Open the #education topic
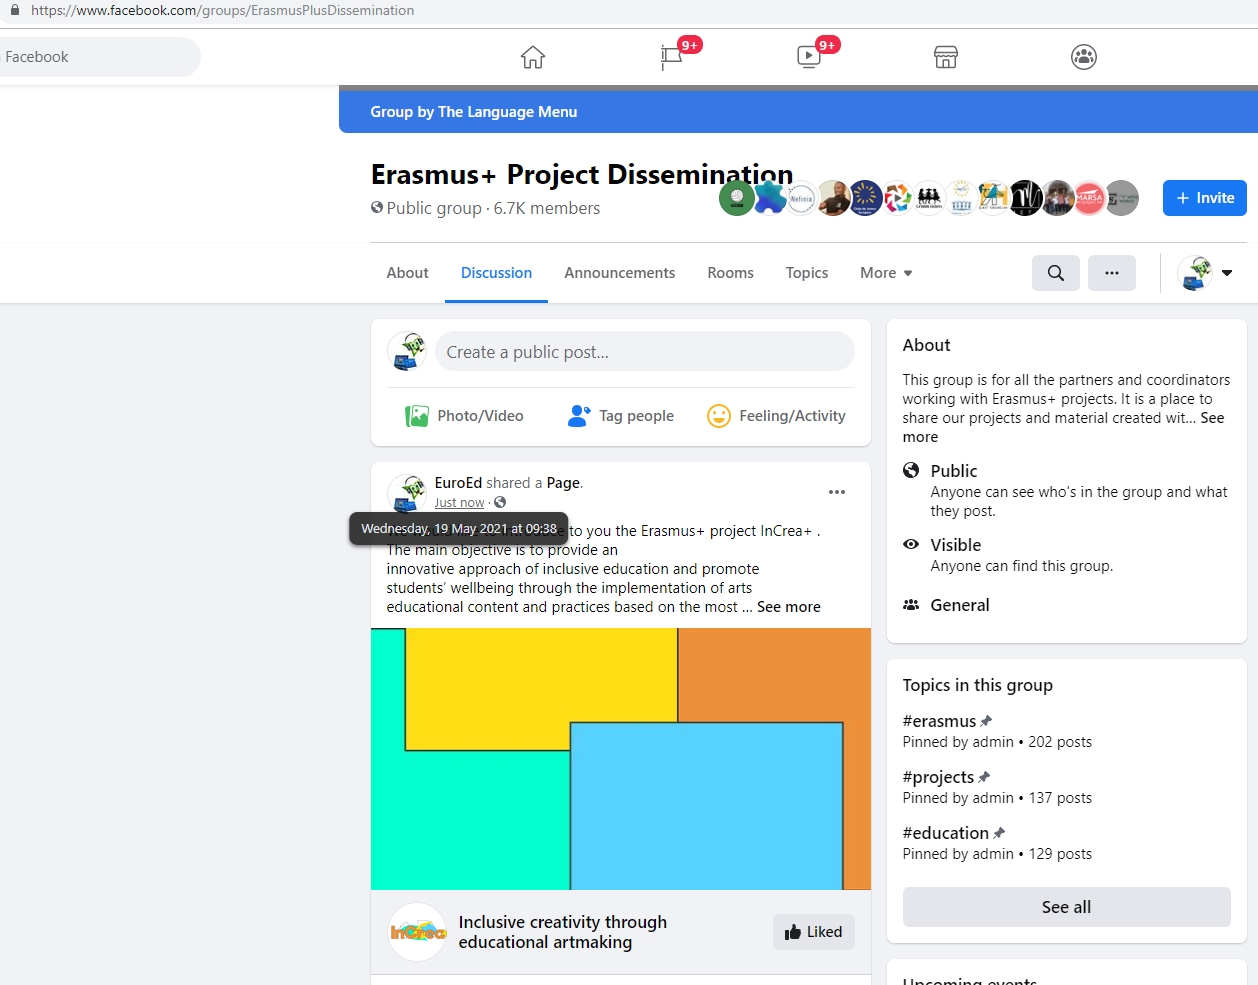Screen dimensions: 1258x985 click(x=946, y=833)
